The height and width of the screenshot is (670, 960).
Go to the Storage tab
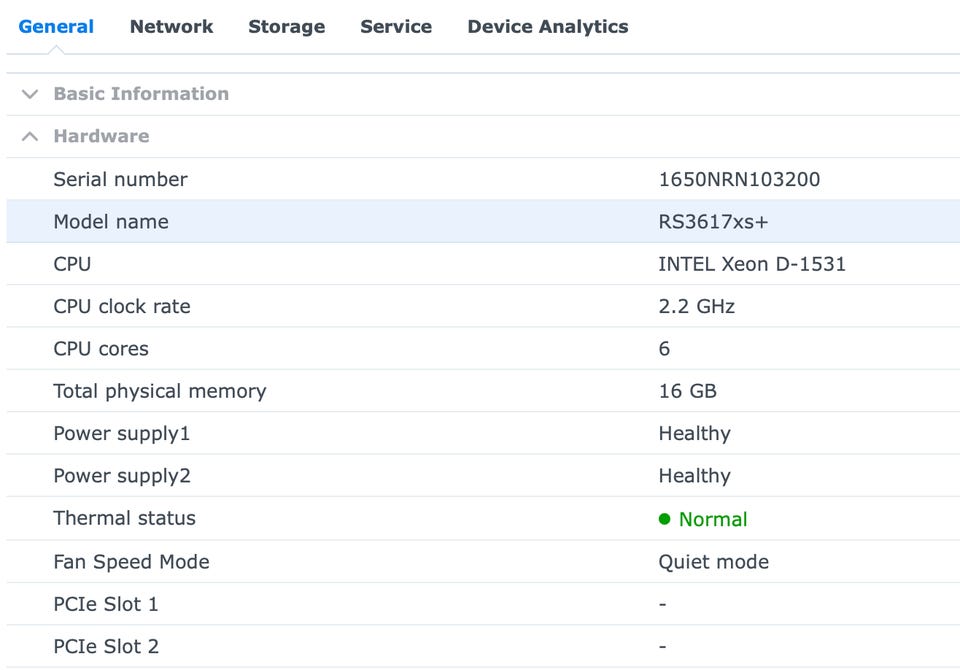(286, 27)
